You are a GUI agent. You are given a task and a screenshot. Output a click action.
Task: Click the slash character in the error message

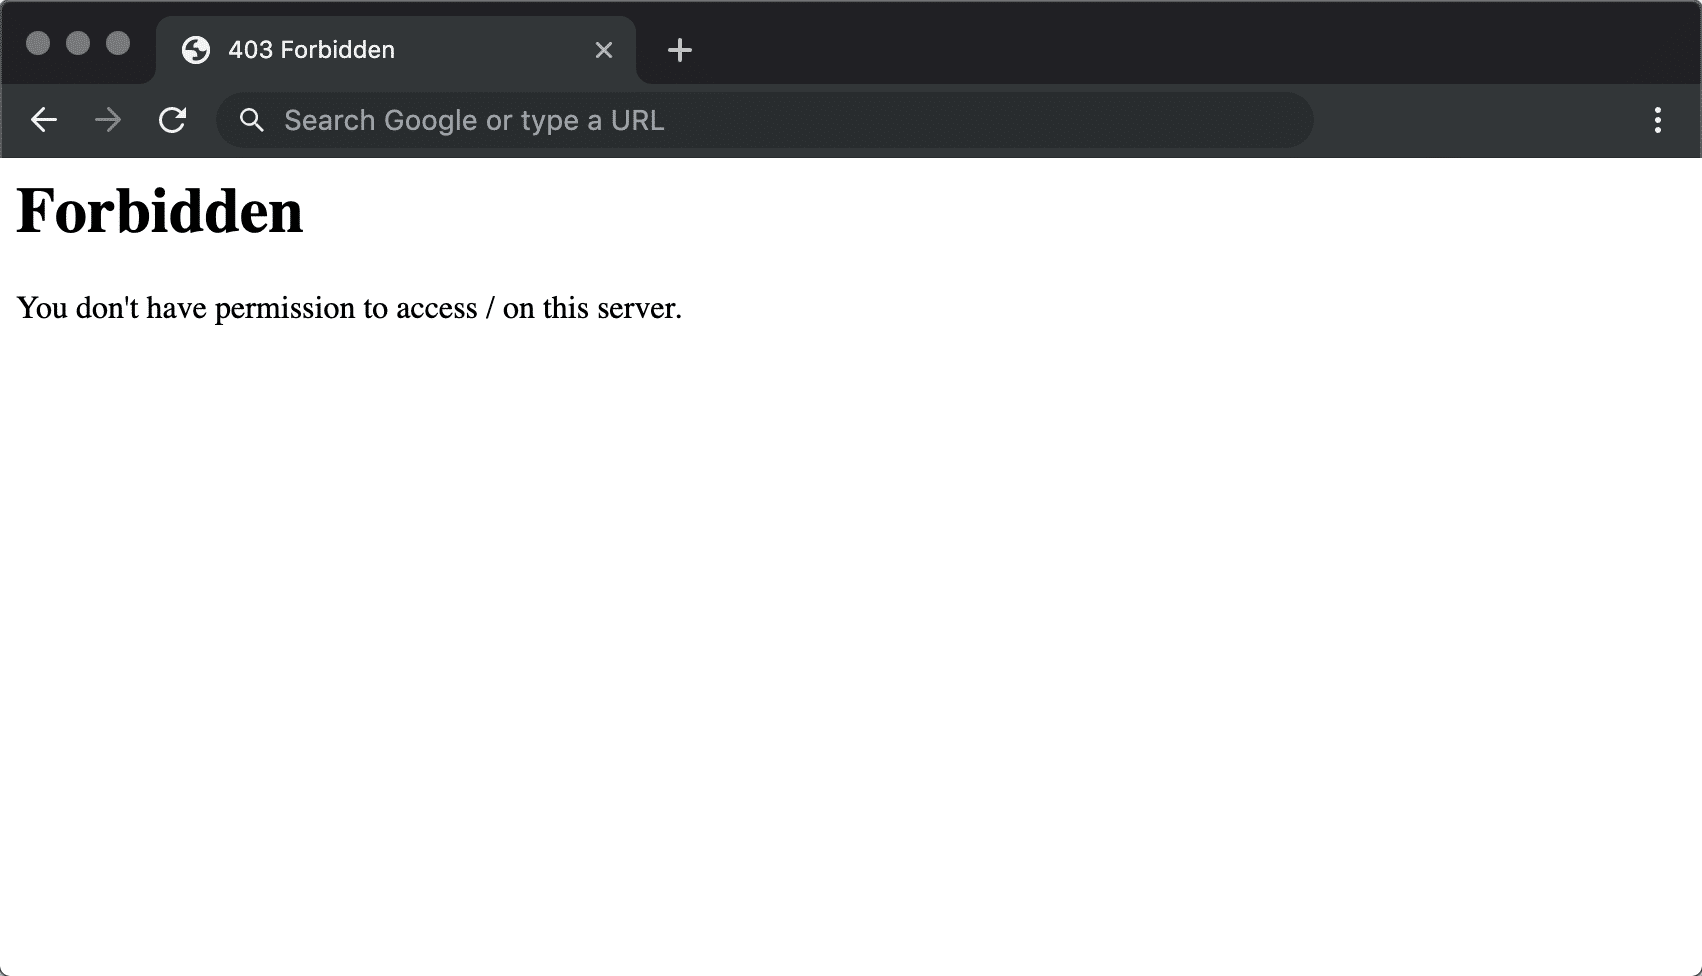pyautogui.click(x=490, y=308)
